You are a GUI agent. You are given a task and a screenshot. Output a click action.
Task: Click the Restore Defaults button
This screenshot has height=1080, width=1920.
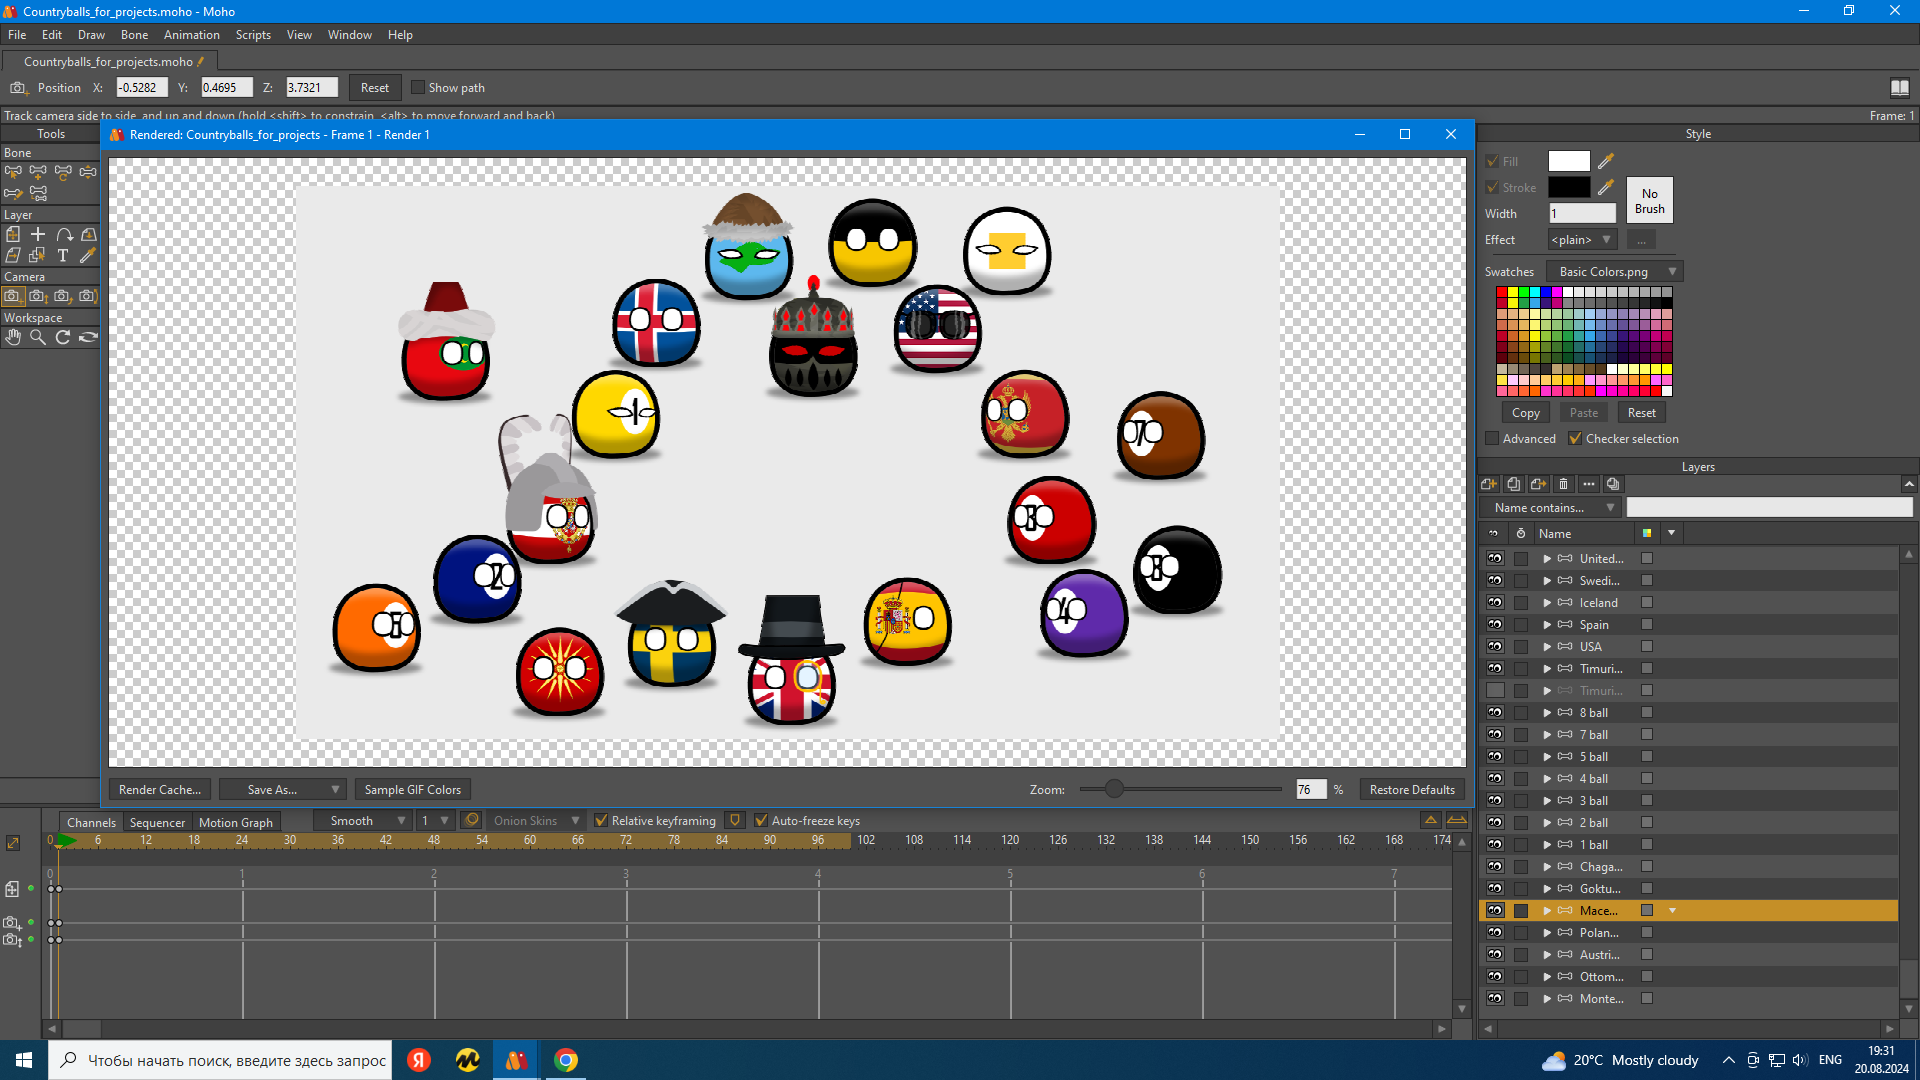[x=1411, y=789]
